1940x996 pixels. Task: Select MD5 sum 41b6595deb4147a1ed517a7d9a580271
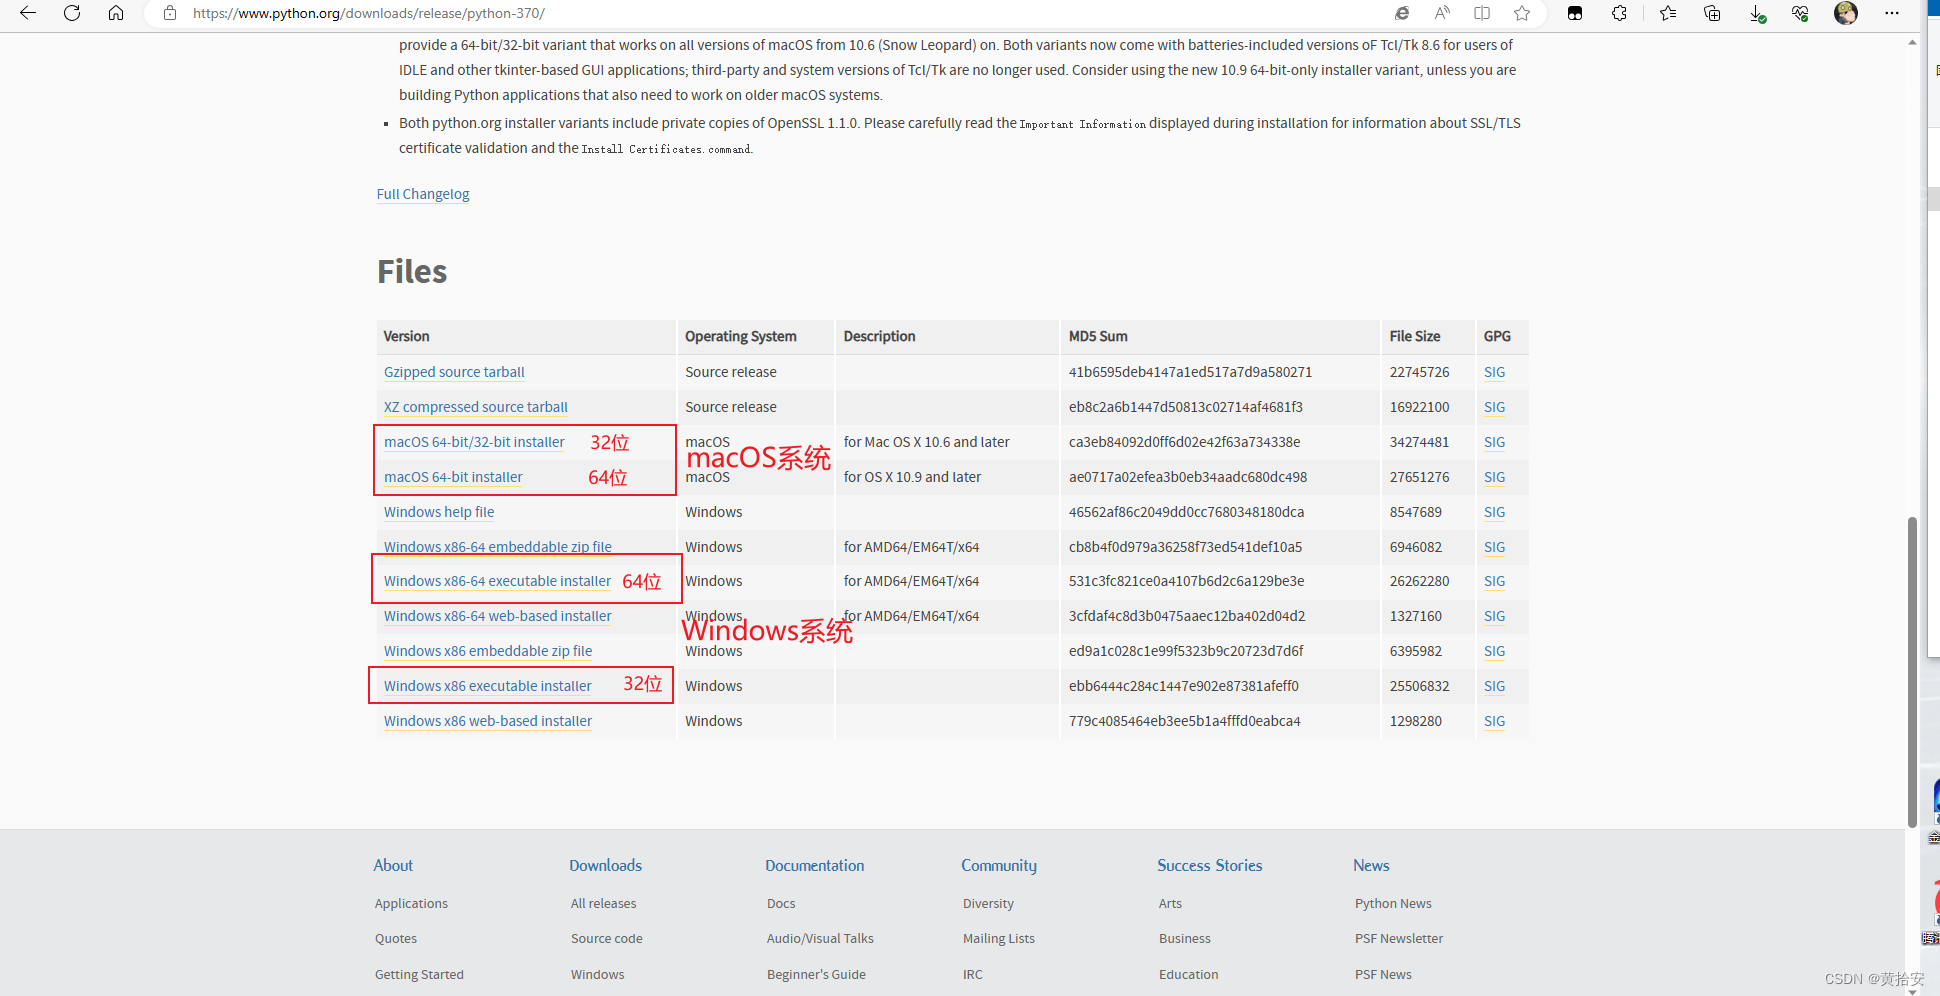click(x=1190, y=372)
